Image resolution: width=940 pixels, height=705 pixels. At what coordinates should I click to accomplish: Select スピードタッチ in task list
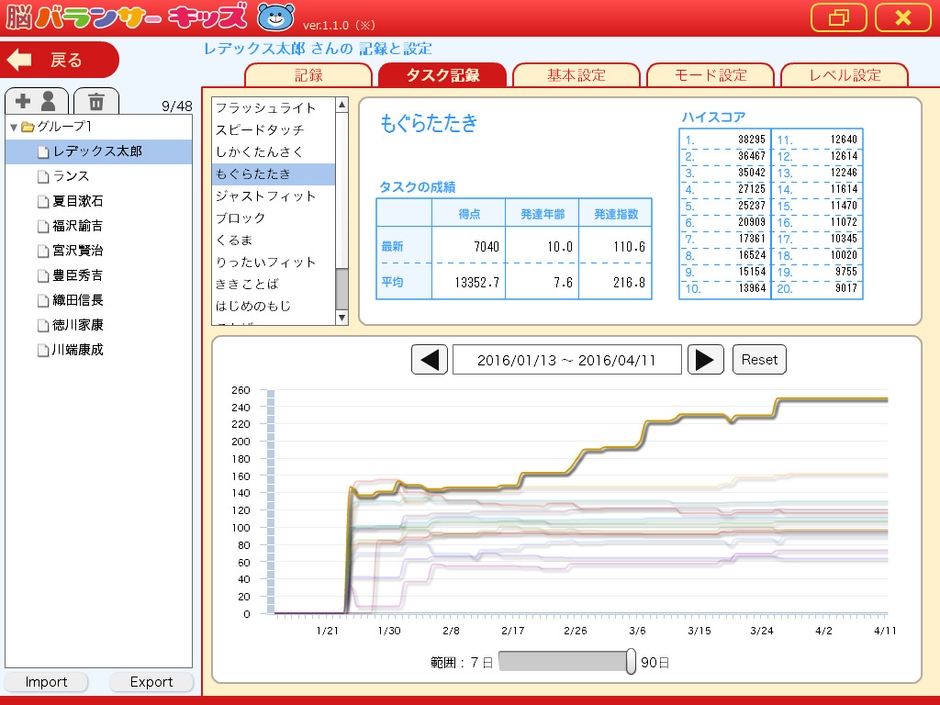coord(260,130)
